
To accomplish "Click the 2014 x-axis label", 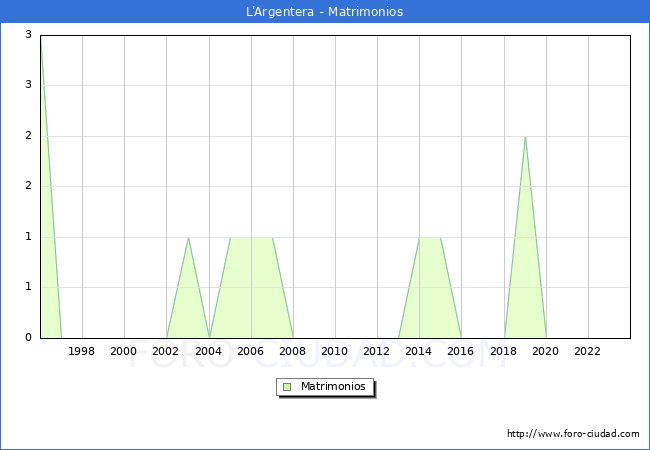I will click(x=419, y=351).
